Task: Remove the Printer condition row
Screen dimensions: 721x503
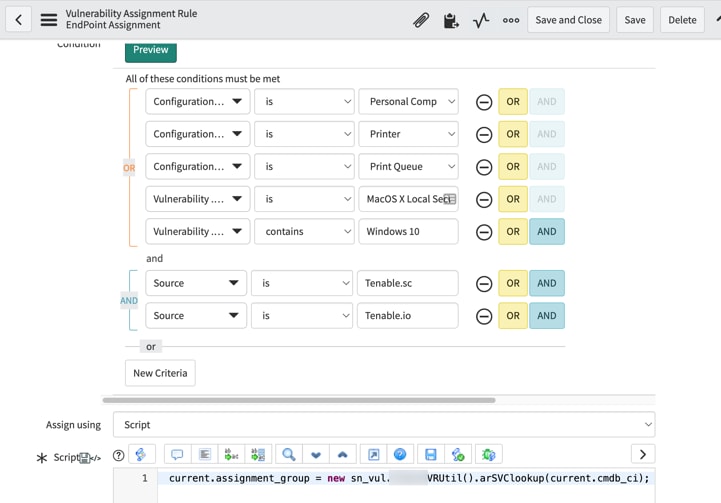Action: tap(484, 135)
